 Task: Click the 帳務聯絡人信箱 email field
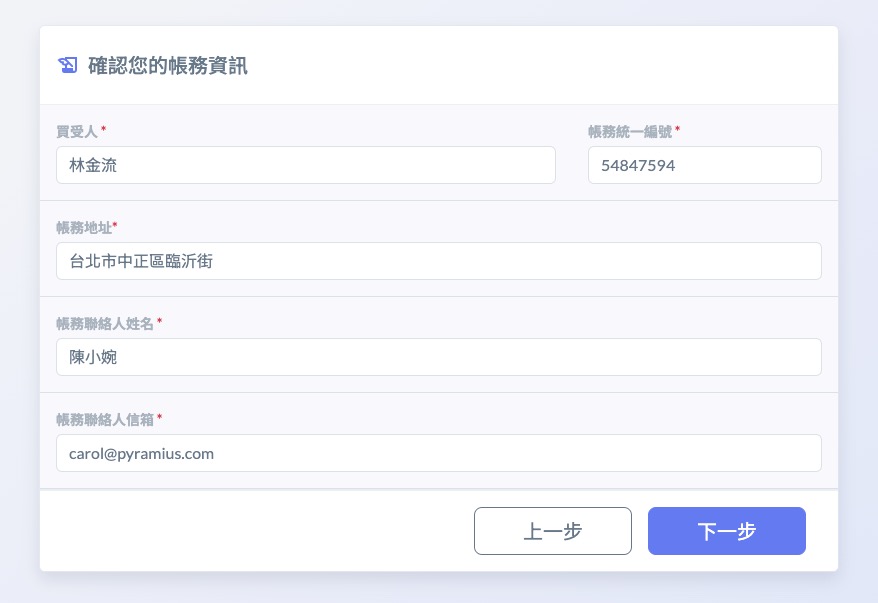click(x=439, y=453)
